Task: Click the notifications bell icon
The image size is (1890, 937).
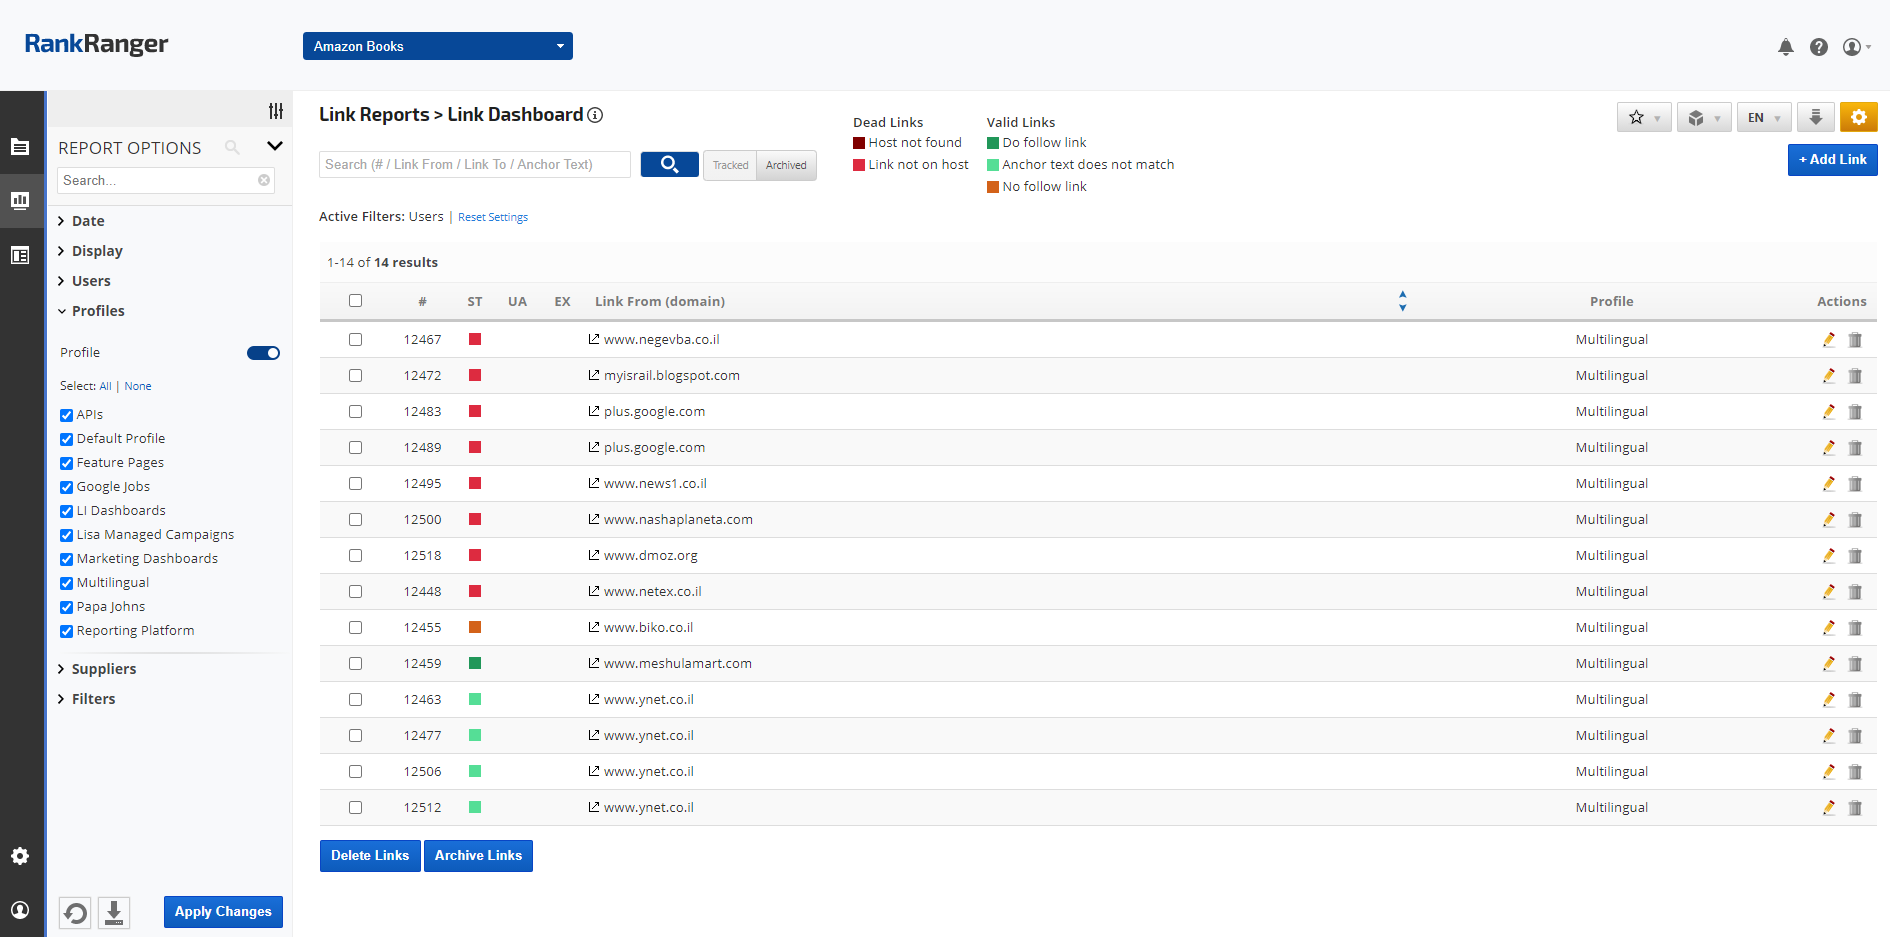Action: point(1785,47)
